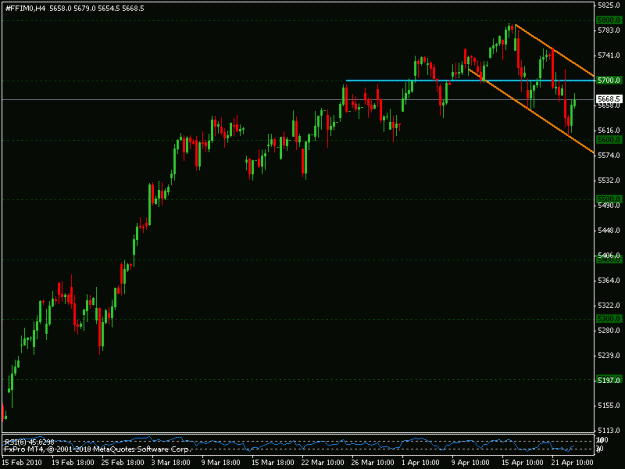Click the 5113.0 price axis label
The image size is (625, 469).
609,430
